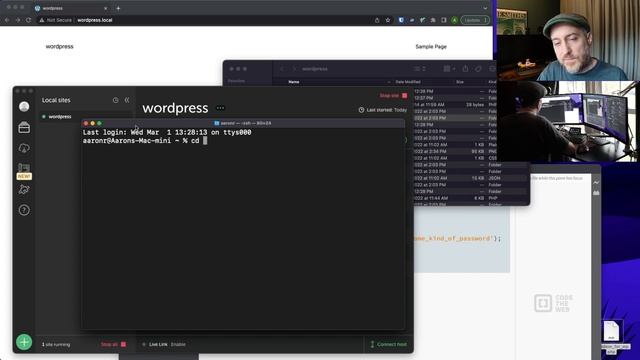Click the Terminal command prompt line
The image size is (640, 360).
pyautogui.click(x=145, y=140)
